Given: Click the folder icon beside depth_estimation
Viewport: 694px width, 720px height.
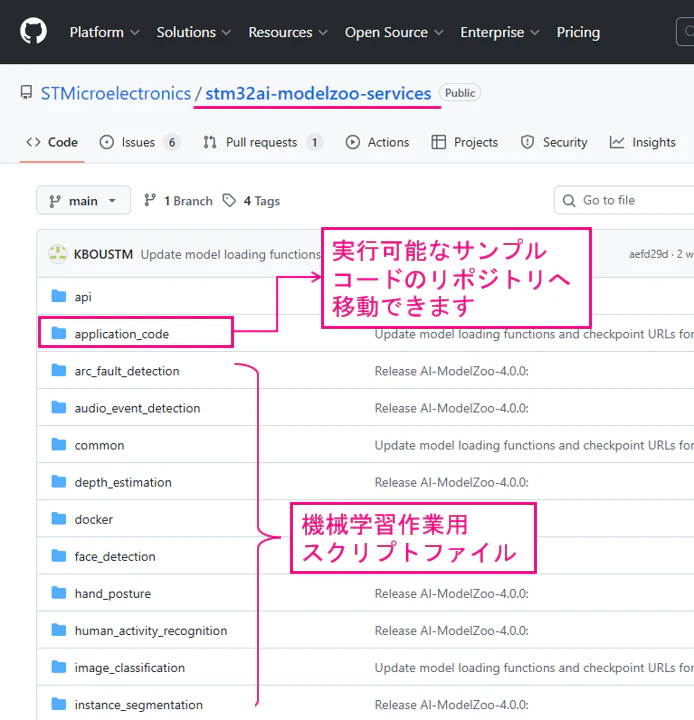Looking at the screenshot, I should point(59,481).
